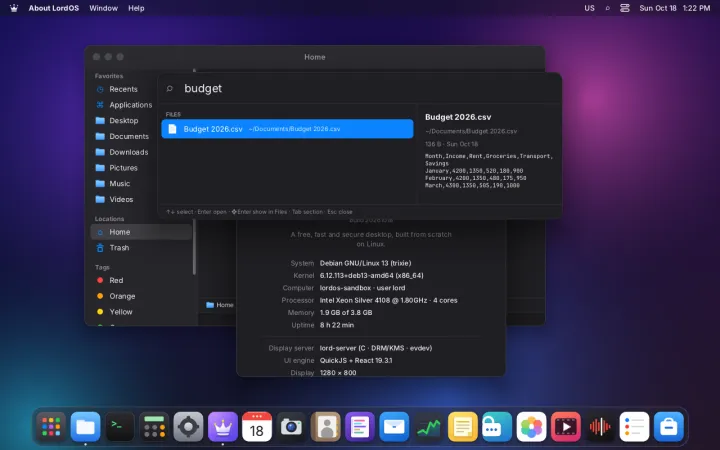Open the Window menu

[x=103, y=8]
